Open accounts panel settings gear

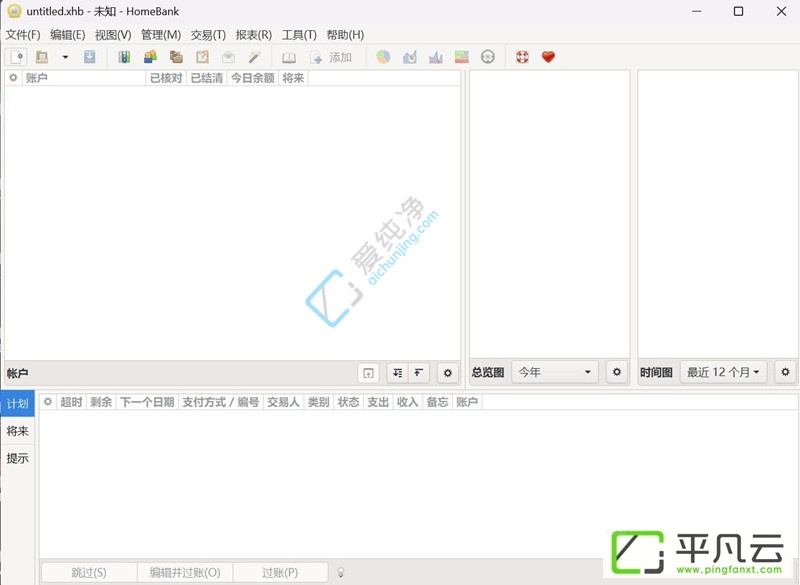pyautogui.click(x=447, y=373)
